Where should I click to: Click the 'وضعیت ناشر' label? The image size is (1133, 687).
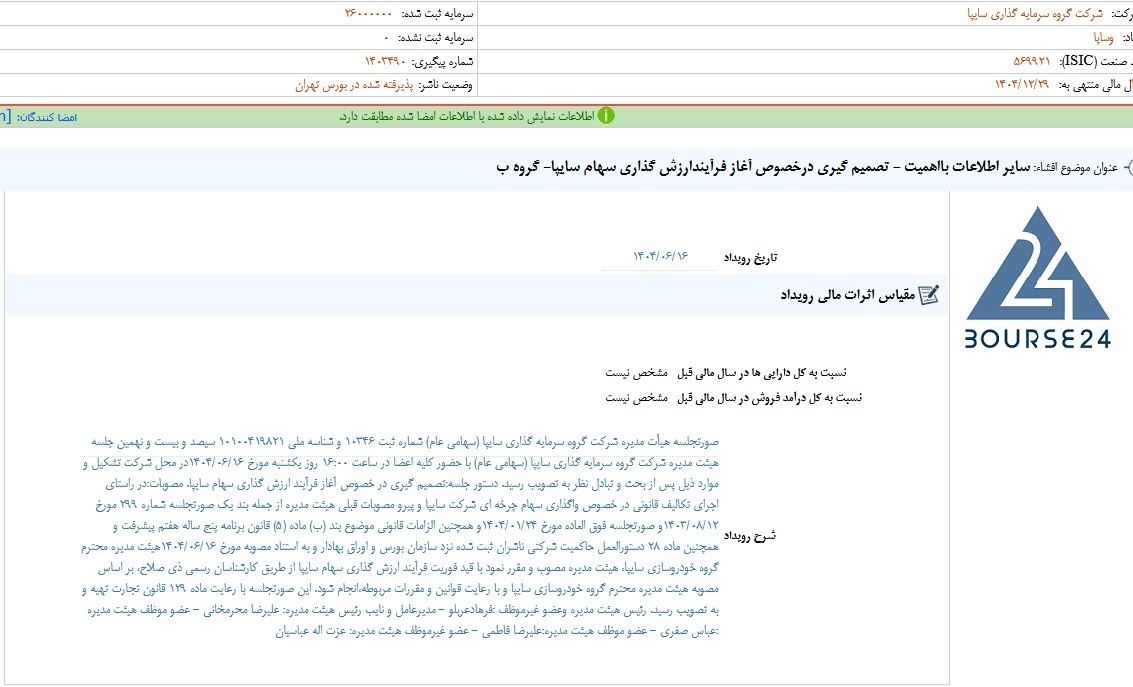tap(446, 85)
